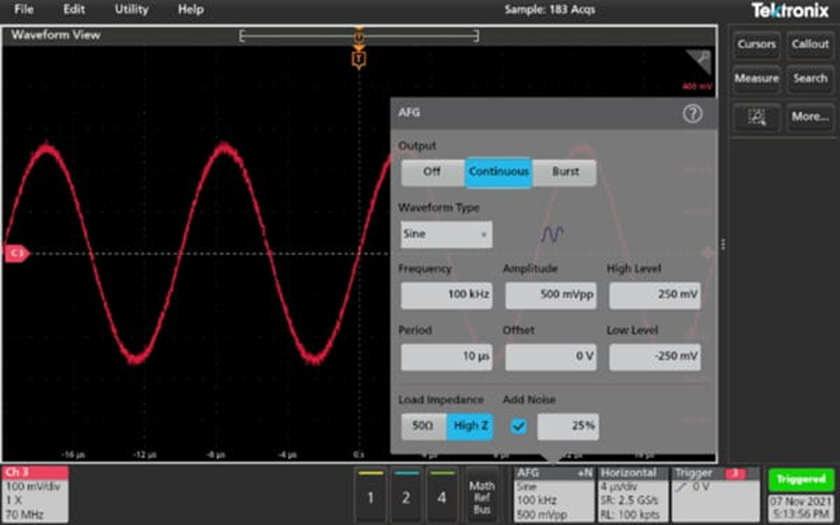Click the Period 10 µs field
The image size is (840, 525).
tap(446, 357)
